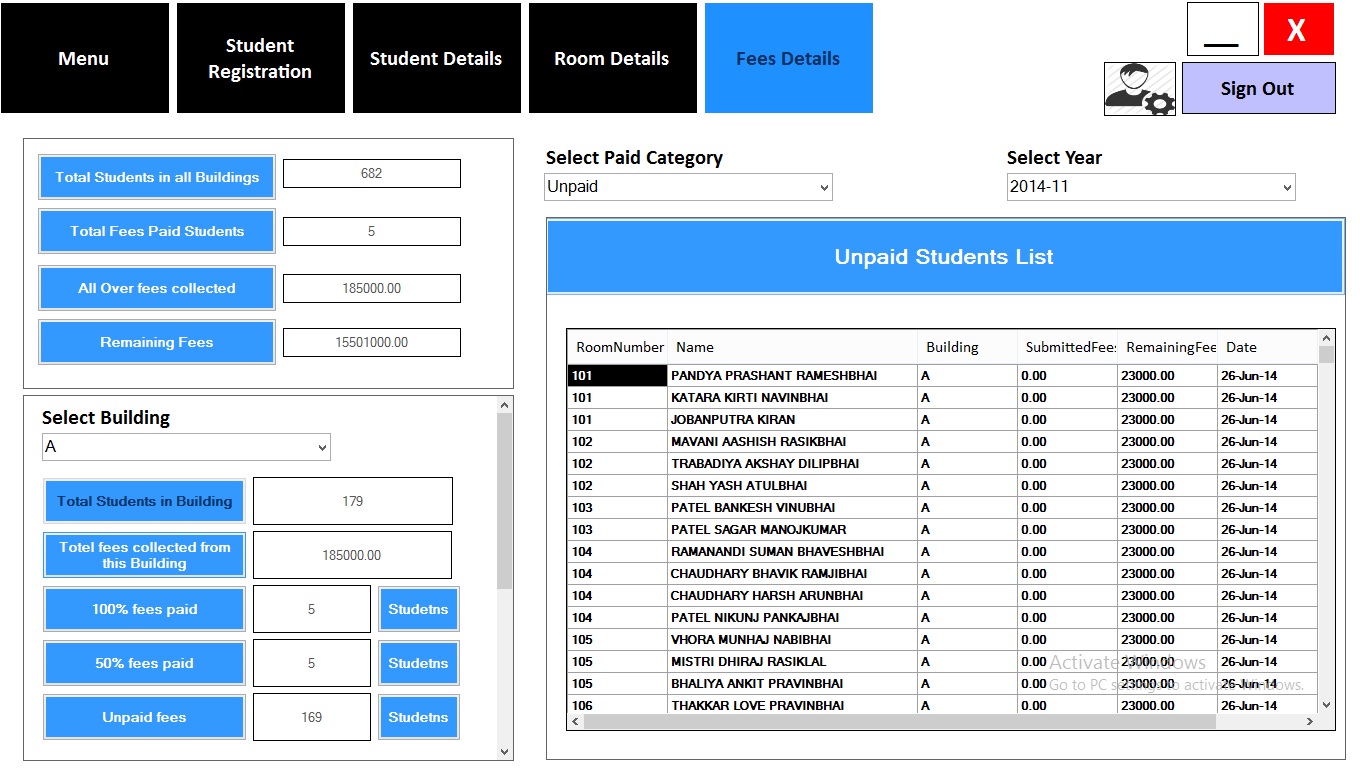Image resolution: width=1360 pixels, height=768 pixels.
Task: Click Studetns button next to Unpaid fees
Action: click(x=418, y=716)
